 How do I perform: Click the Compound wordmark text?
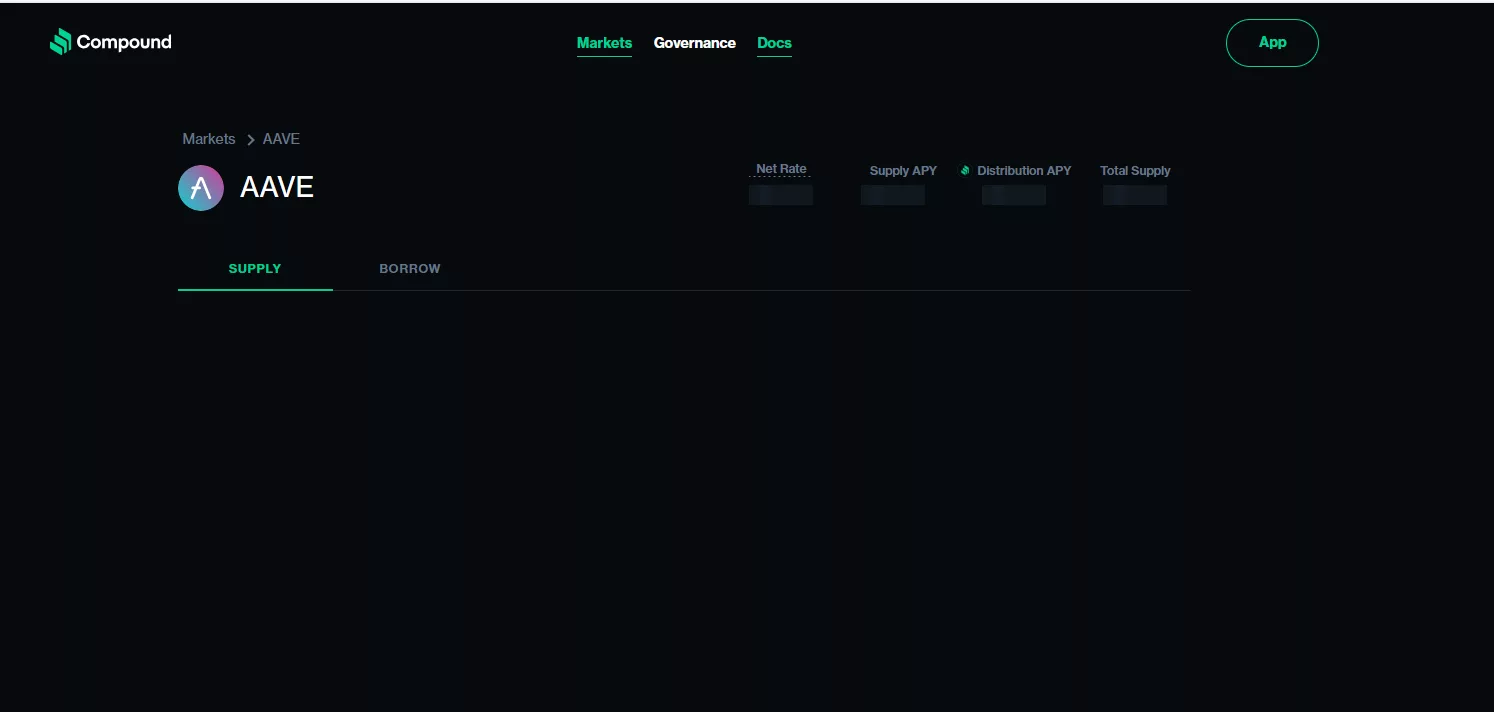tap(124, 42)
